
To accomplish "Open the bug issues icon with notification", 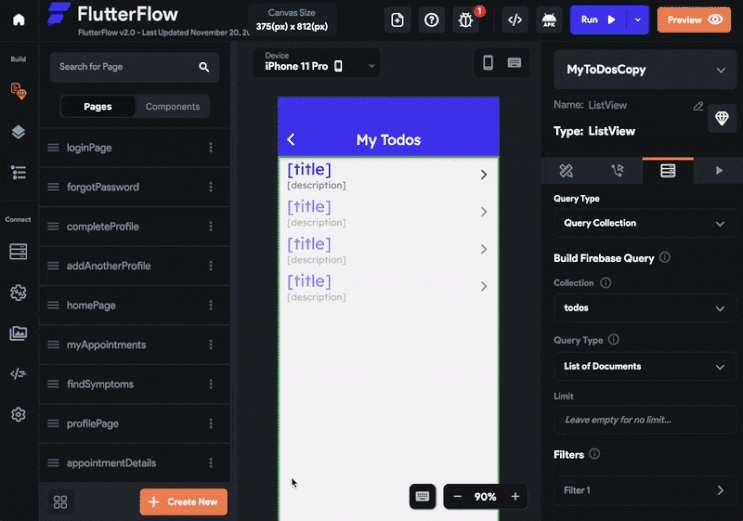I will [466, 20].
